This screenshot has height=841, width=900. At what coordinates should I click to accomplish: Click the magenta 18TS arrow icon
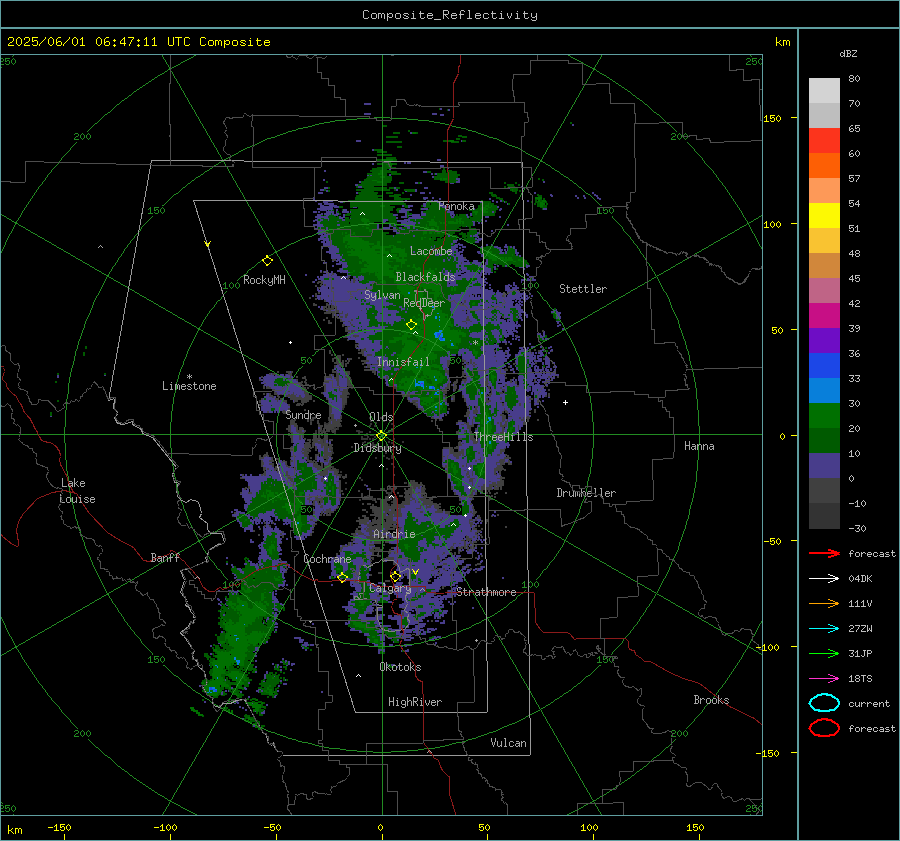click(x=824, y=679)
